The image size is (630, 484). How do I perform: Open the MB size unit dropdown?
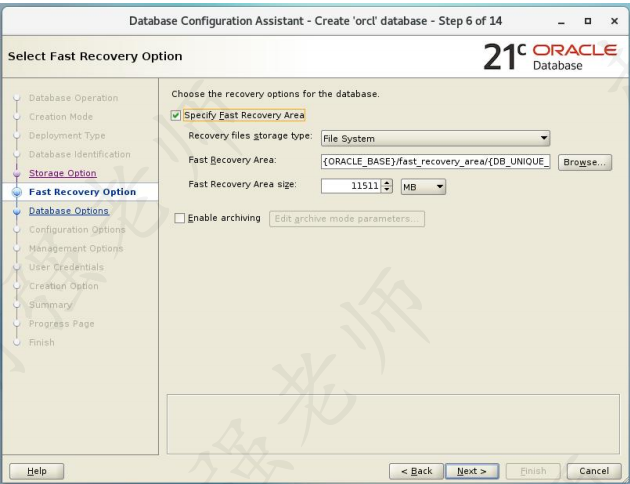[423, 187]
